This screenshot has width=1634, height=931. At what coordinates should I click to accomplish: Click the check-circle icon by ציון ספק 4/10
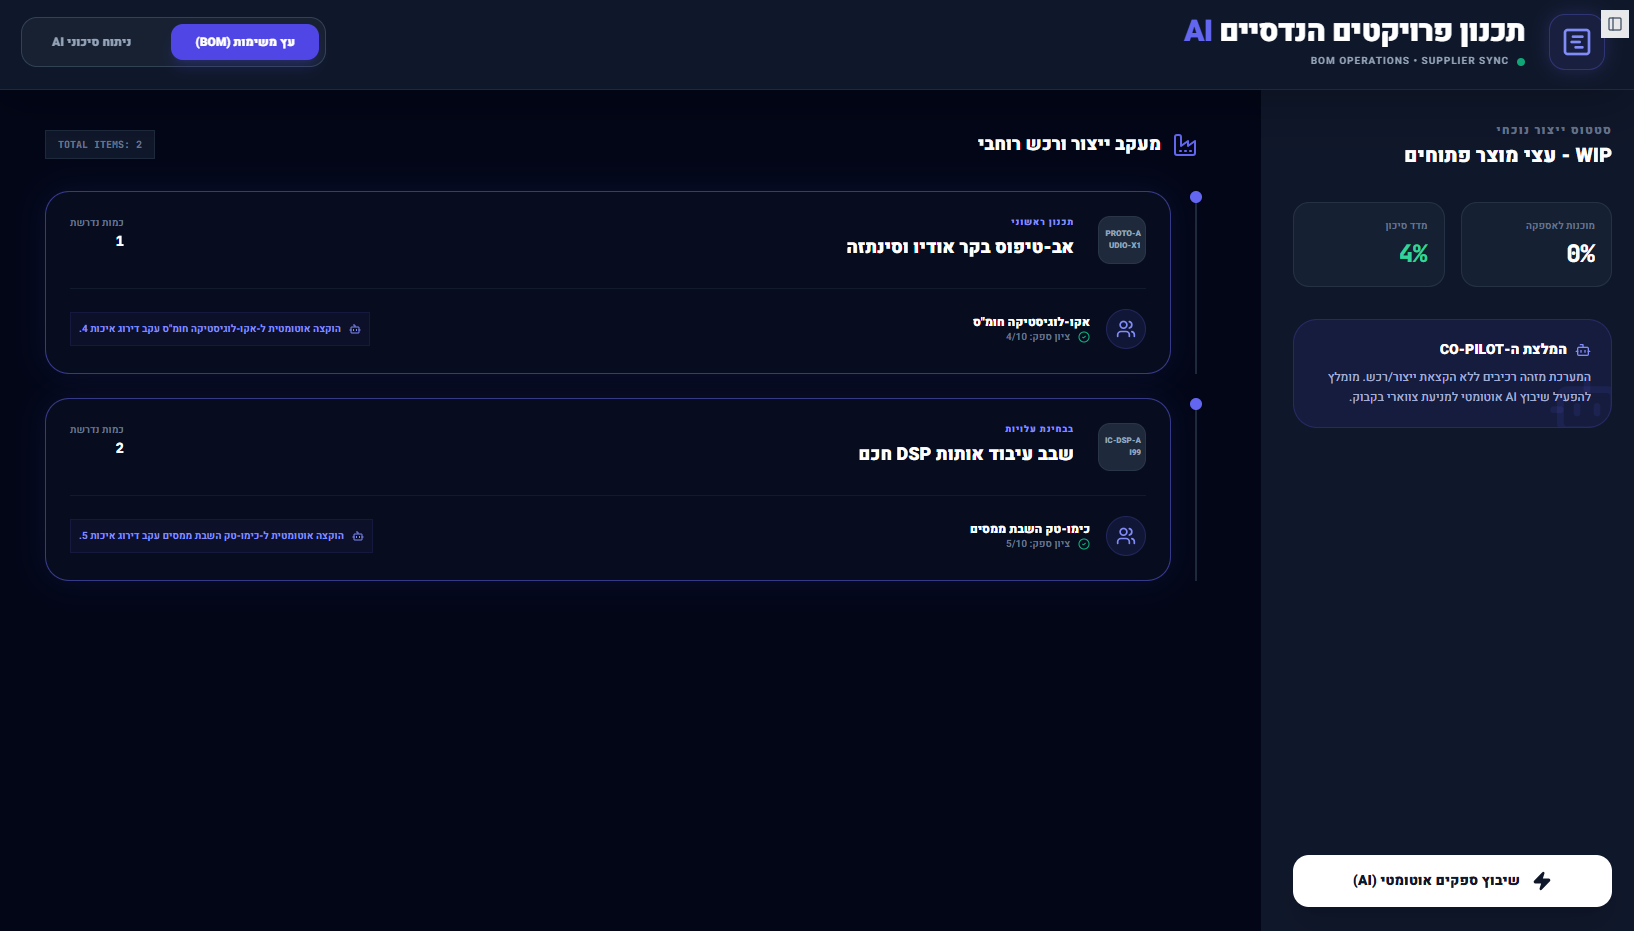click(1084, 337)
